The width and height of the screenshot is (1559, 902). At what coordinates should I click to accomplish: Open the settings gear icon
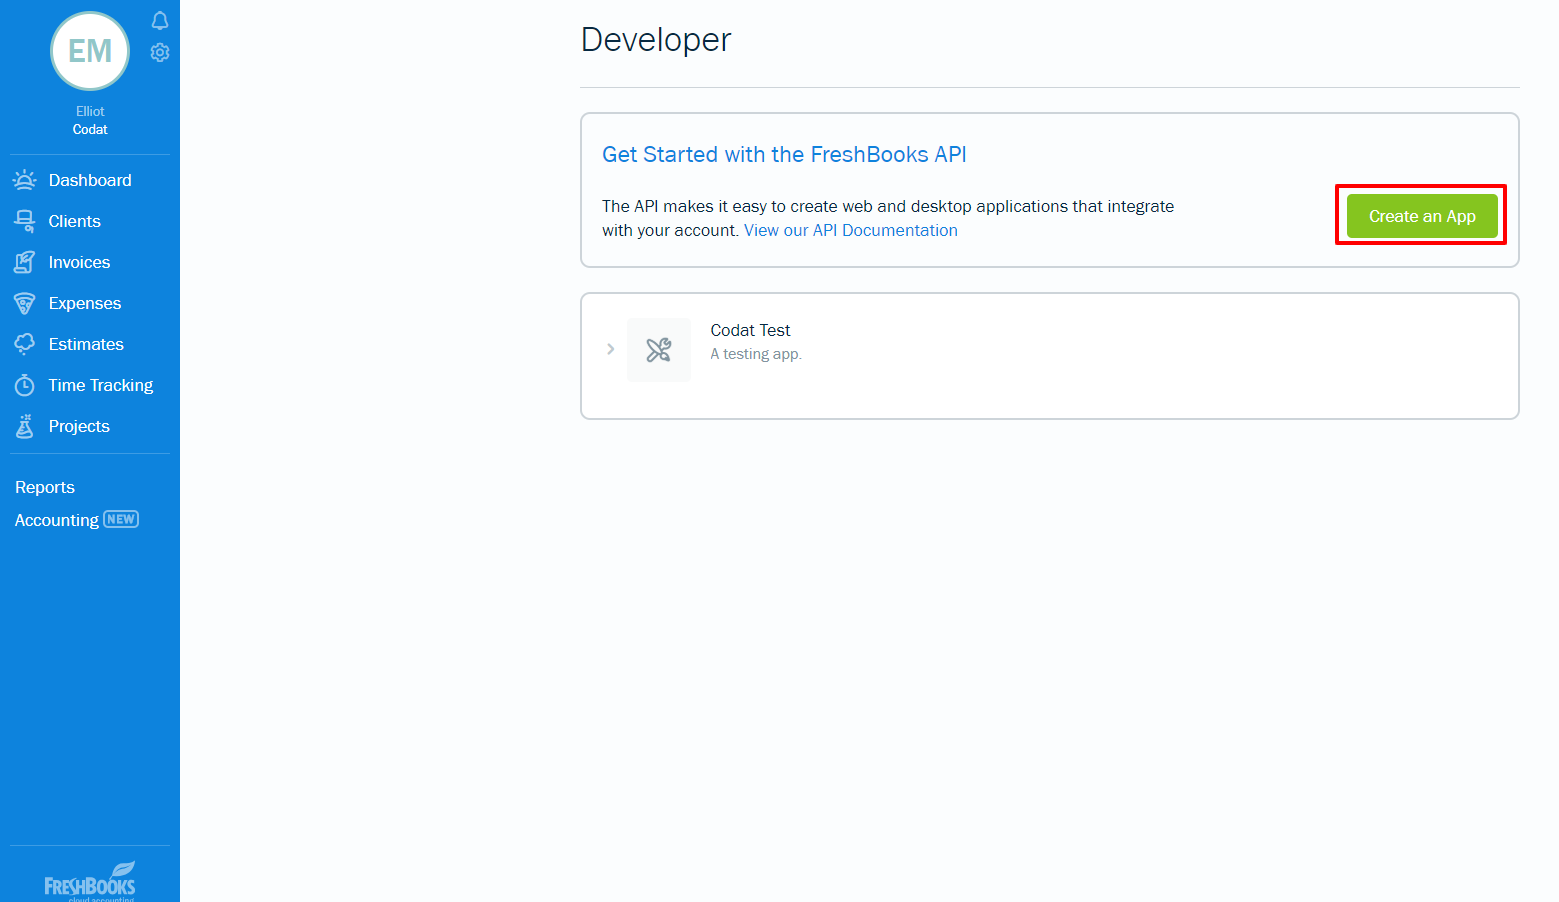point(160,52)
